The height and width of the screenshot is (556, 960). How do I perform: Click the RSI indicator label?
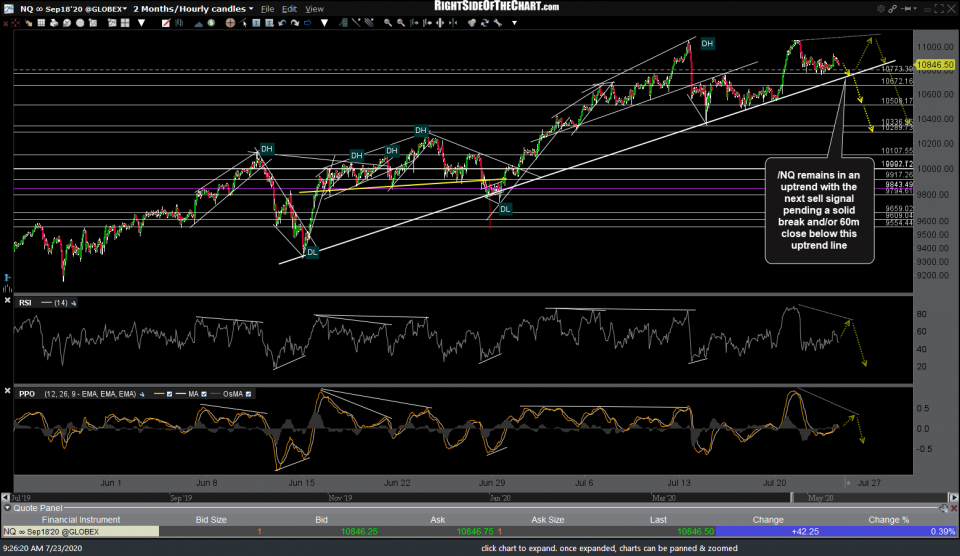click(25, 303)
